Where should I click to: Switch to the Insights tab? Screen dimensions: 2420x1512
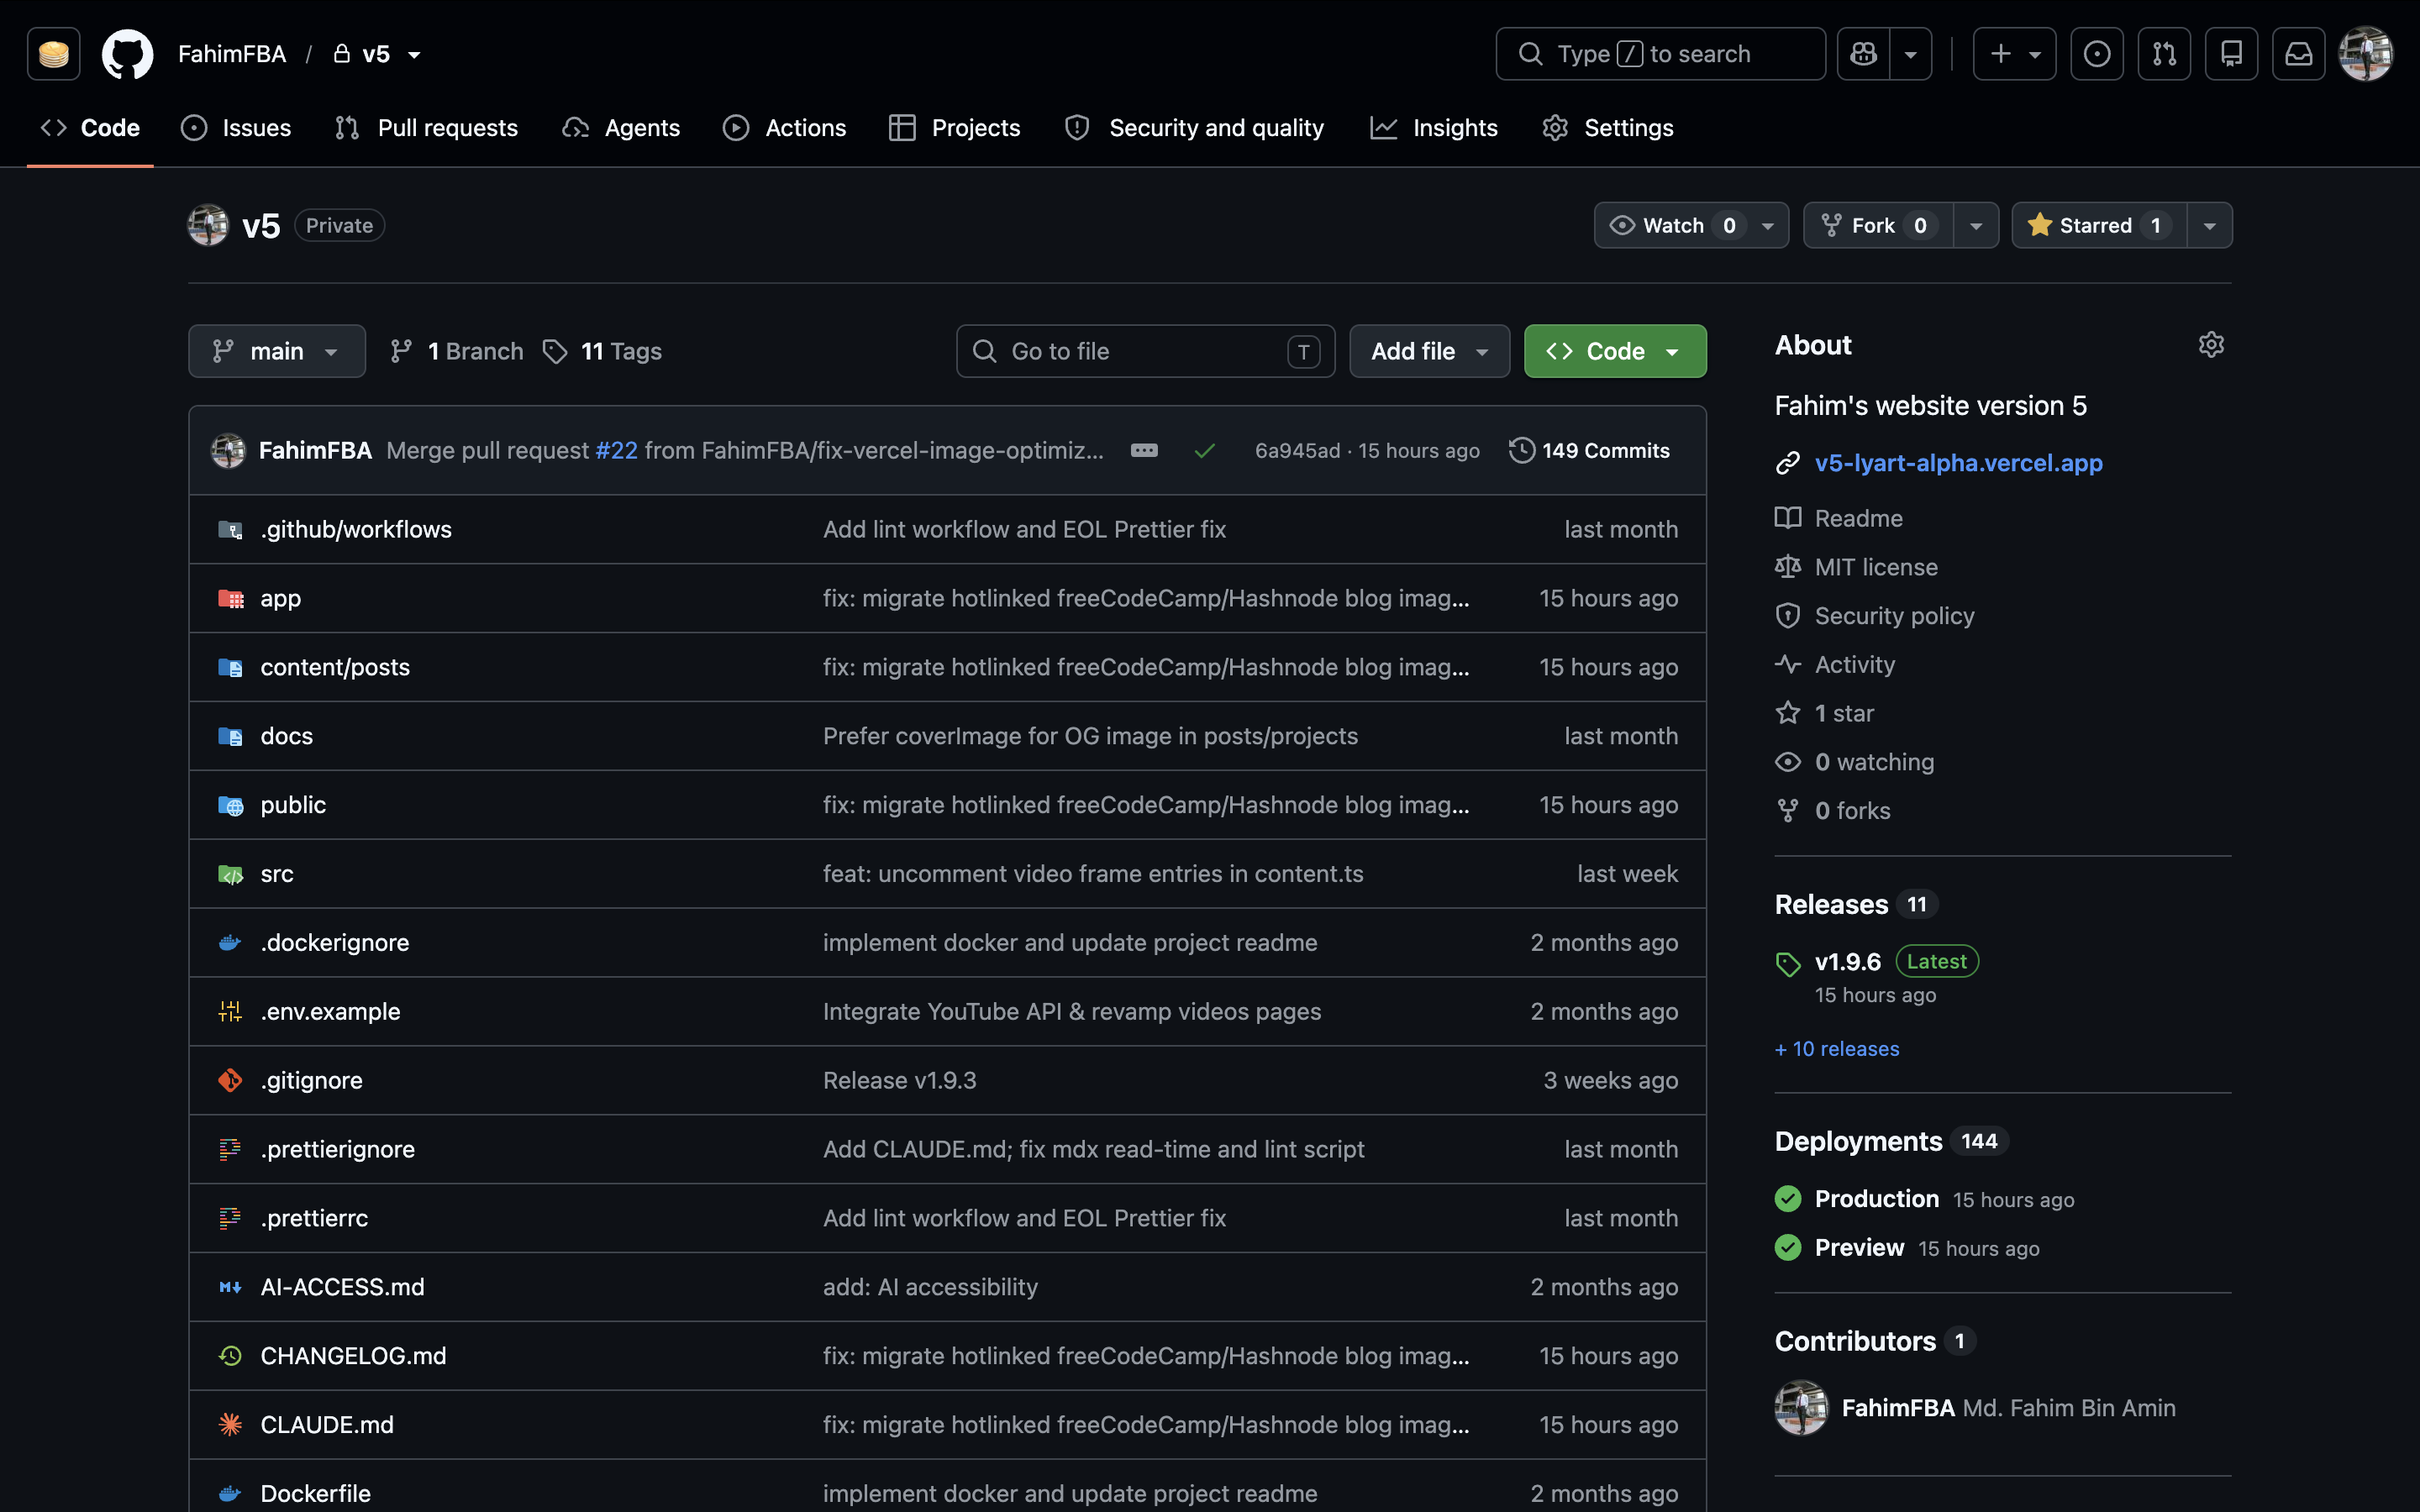click(x=1434, y=128)
